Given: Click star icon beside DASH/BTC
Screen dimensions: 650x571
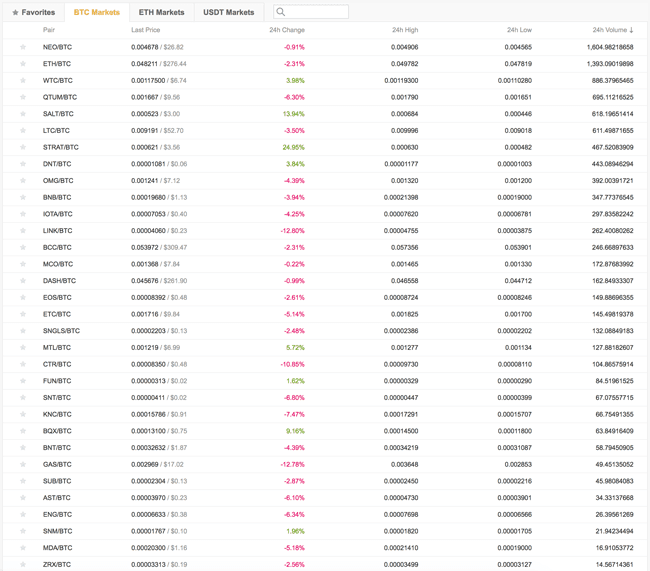Looking at the screenshot, I should (23, 281).
